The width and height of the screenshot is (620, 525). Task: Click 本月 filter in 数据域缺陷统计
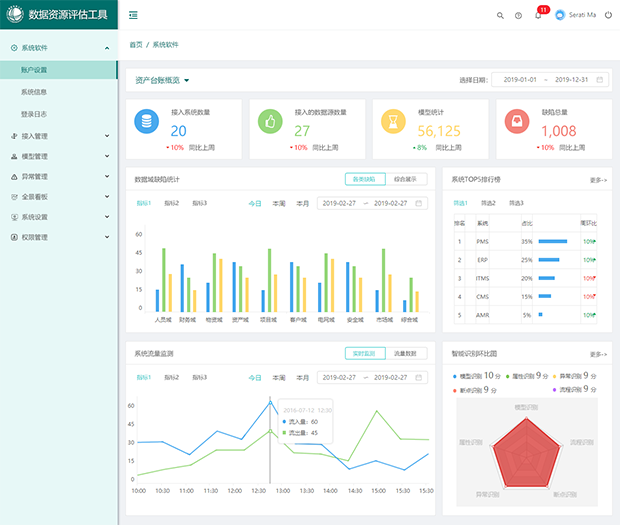(x=302, y=204)
